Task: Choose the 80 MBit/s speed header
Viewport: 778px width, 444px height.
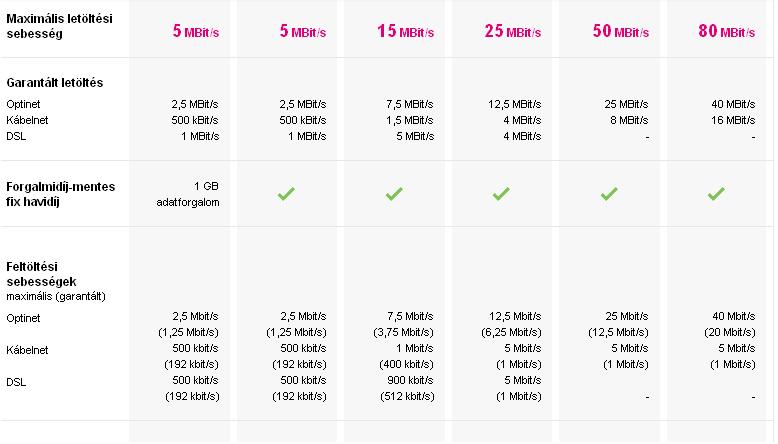Action: click(x=726, y=31)
